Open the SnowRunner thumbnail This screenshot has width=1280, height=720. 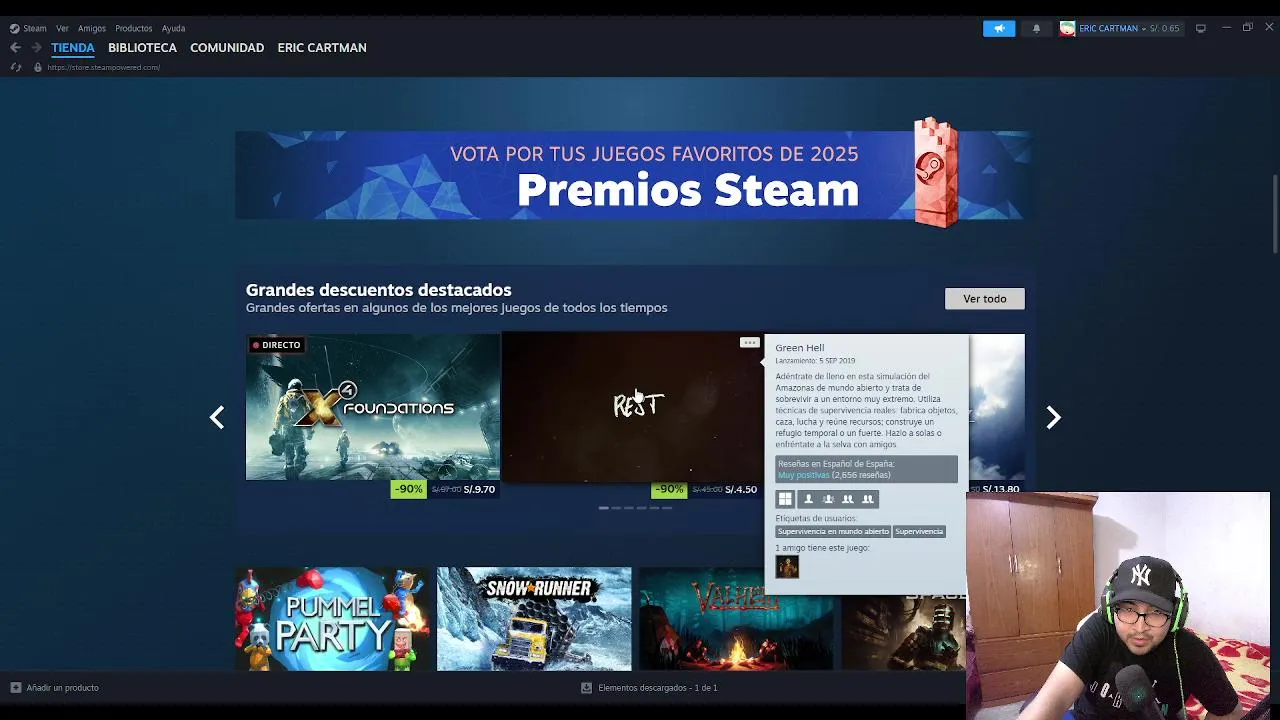(534, 619)
